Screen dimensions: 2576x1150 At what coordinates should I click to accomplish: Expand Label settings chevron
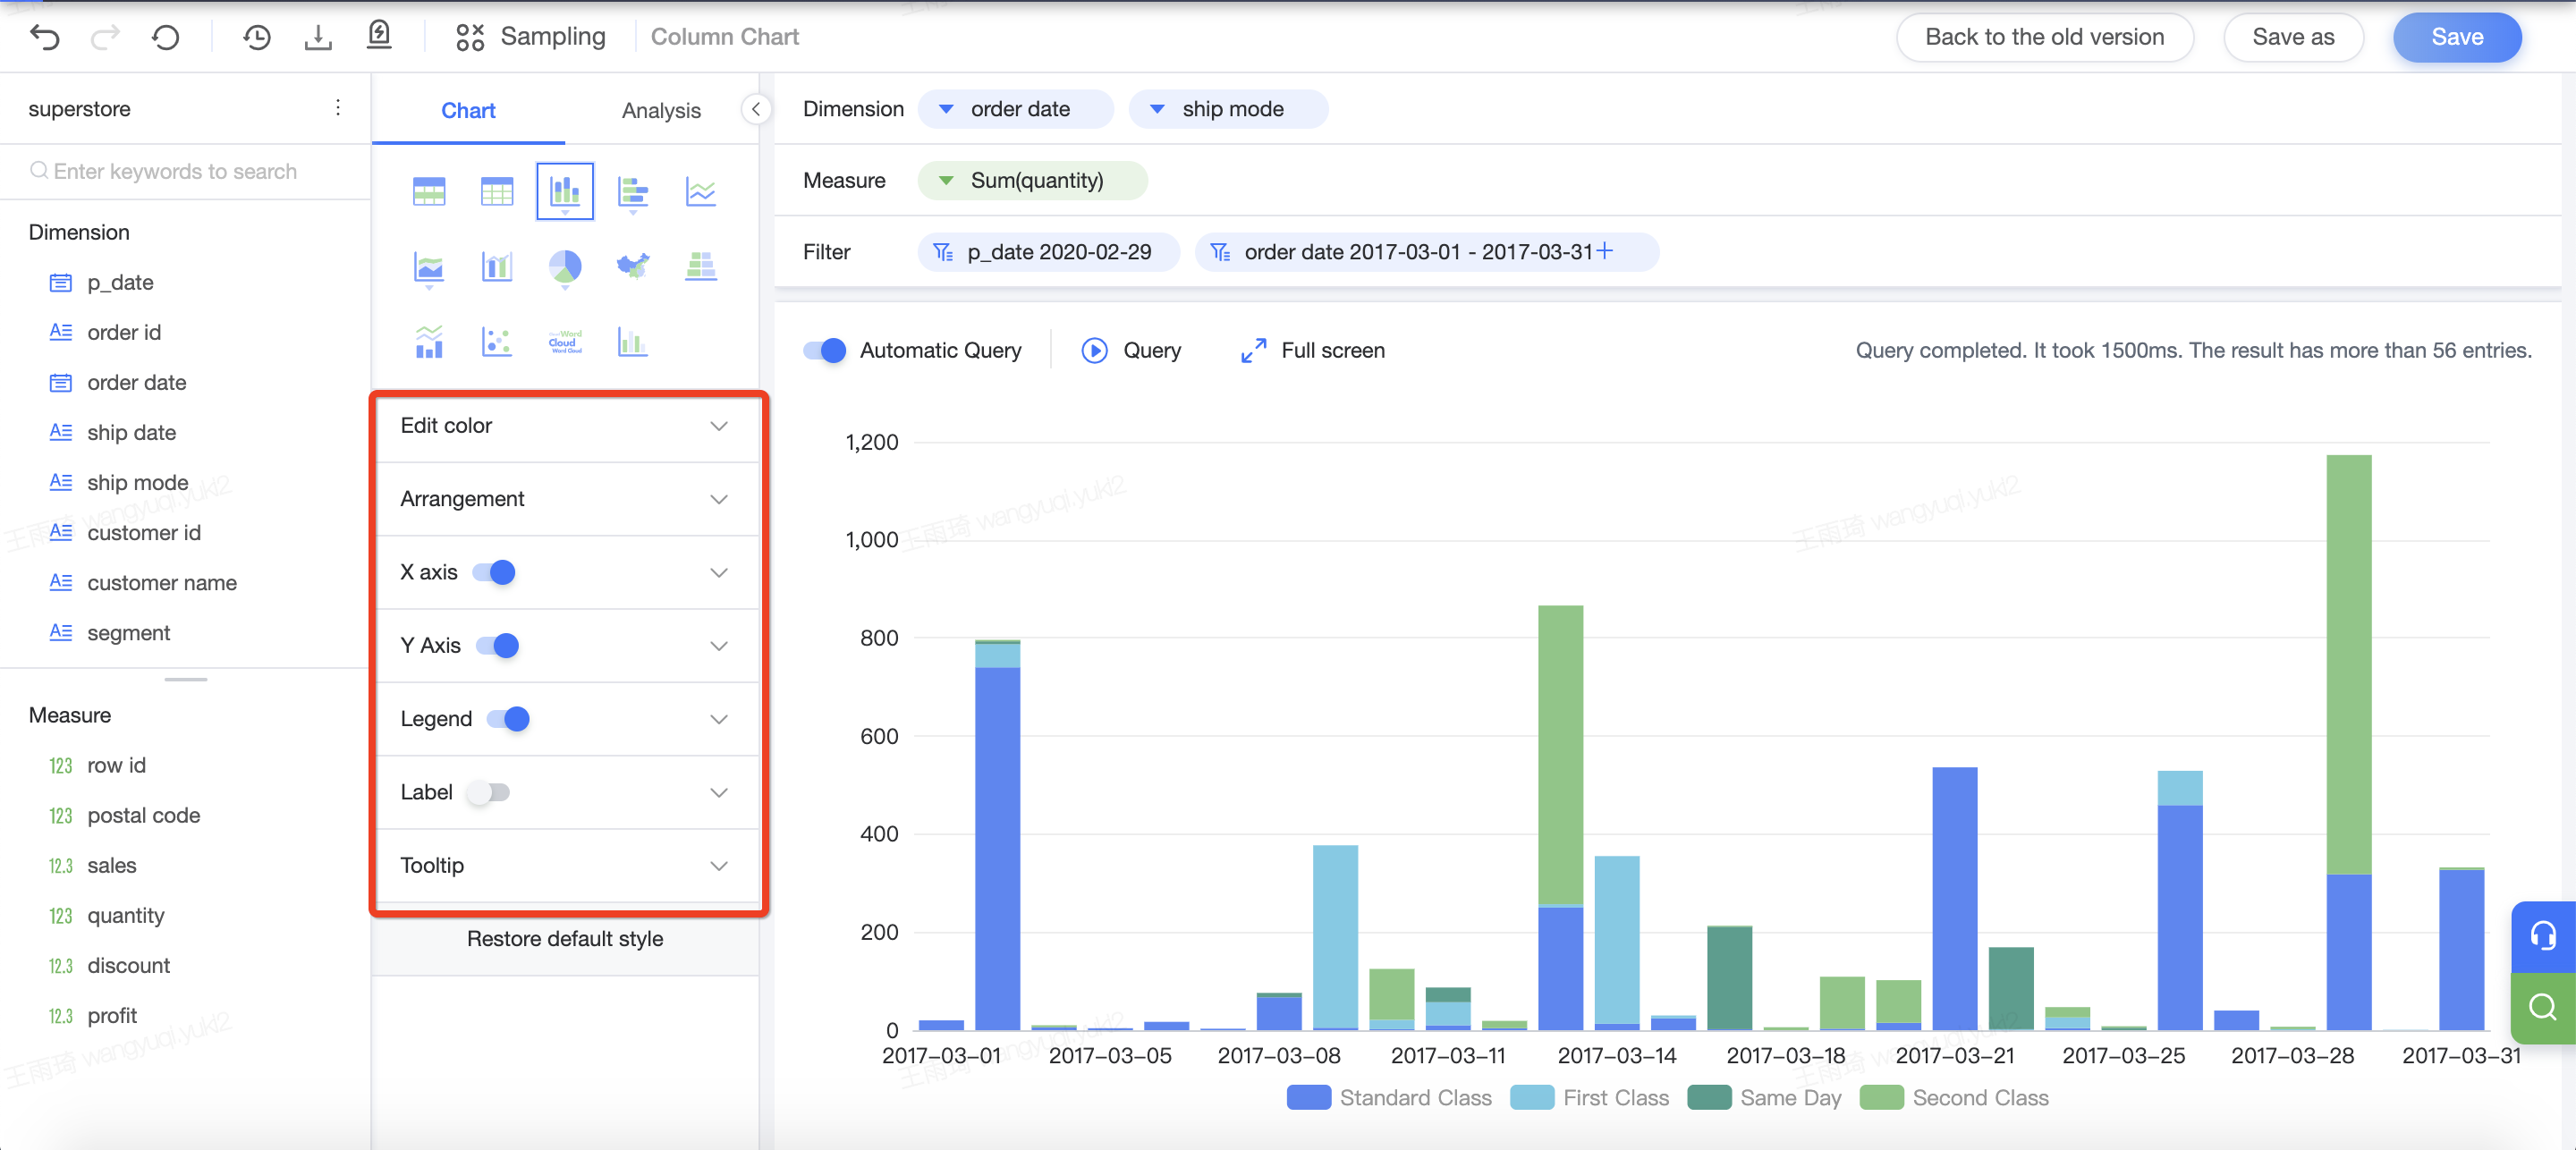(x=718, y=793)
